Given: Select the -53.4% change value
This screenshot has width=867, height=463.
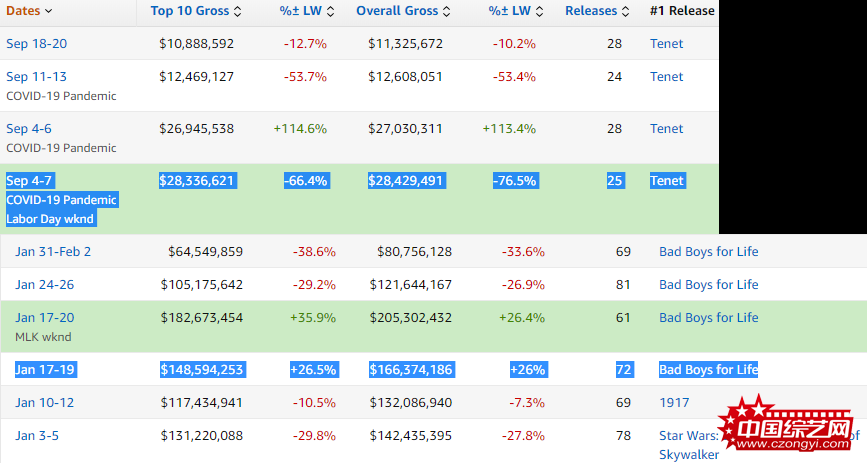Looking at the screenshot, I should coord(514,77).
